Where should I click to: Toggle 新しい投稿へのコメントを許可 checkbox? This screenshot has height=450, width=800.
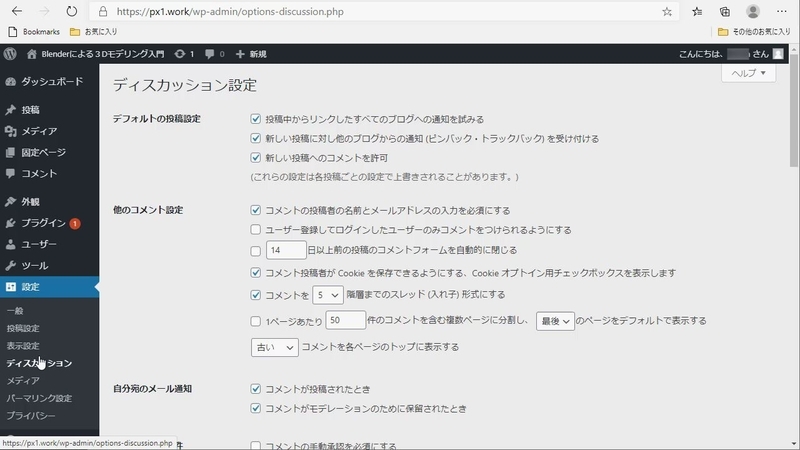[x=256, y=158]
